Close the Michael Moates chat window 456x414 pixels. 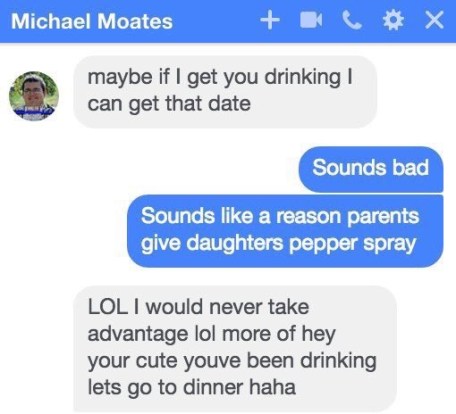pyautogui.click(x=434, y=20)
